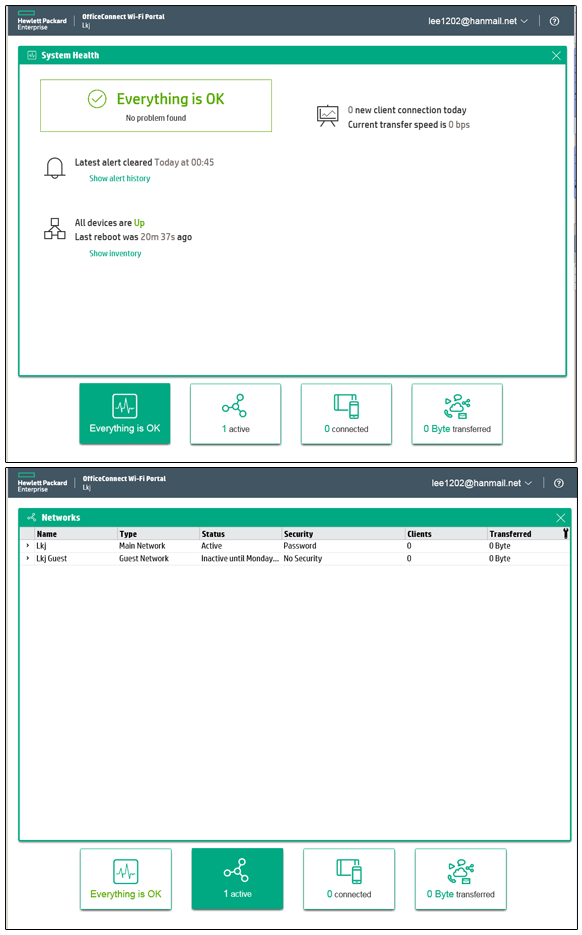Screen dimensions: 582x935
Task: Click the 'No Security' cell
Action: pyautogui.click(x=302, y=558)
